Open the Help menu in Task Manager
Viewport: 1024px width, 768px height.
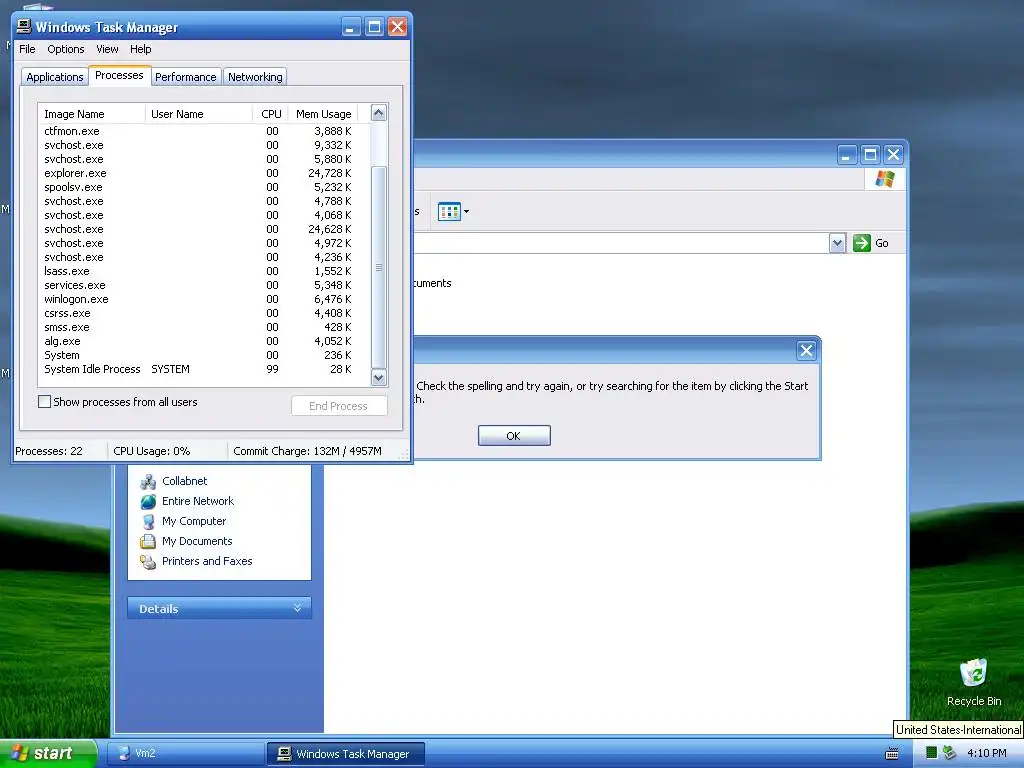[140, 49]
